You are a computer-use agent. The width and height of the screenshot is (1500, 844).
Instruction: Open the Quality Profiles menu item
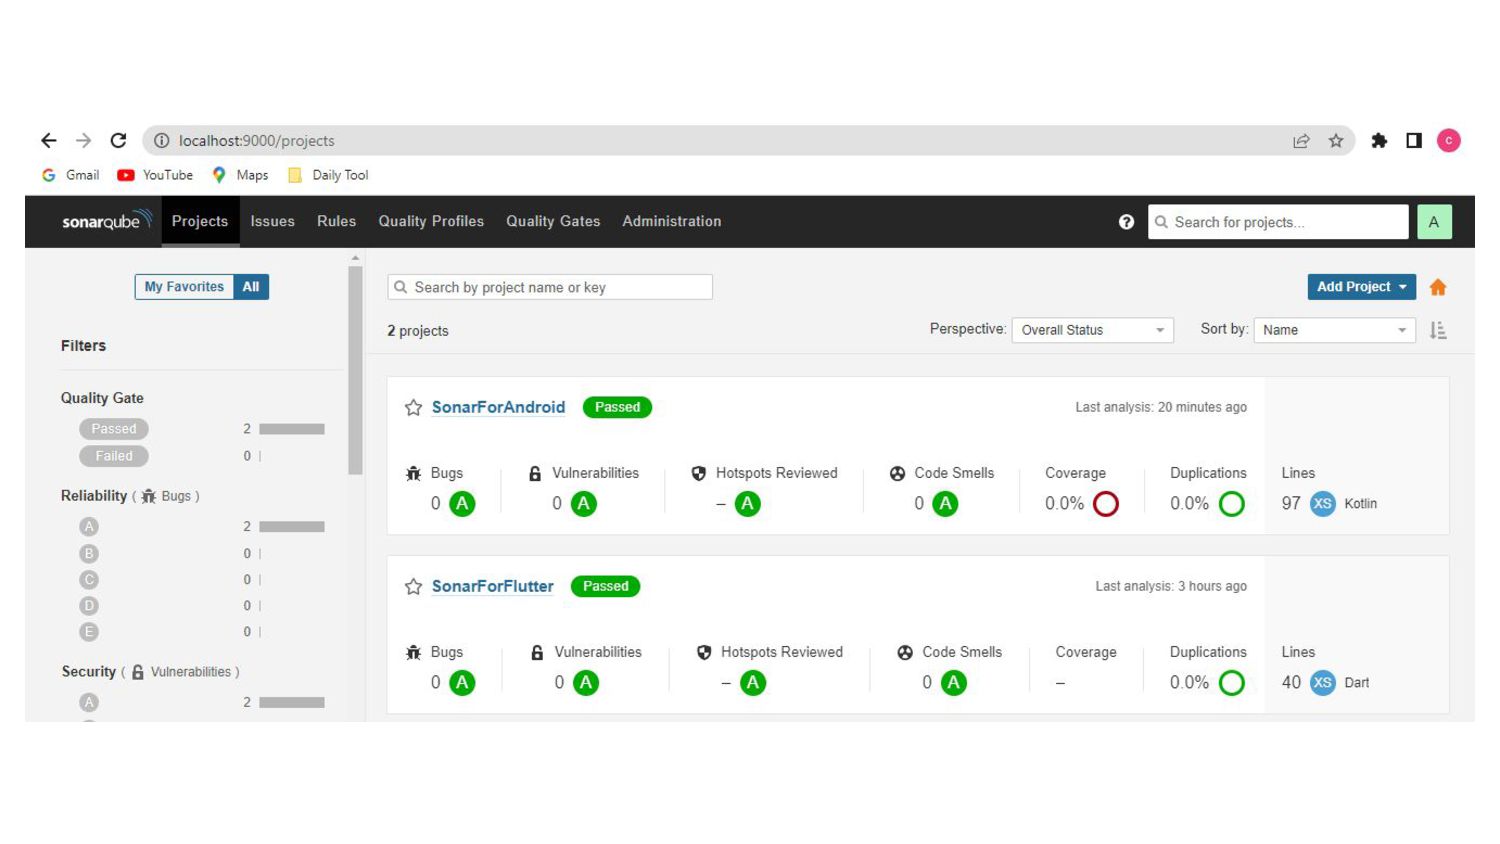point(431,221)
